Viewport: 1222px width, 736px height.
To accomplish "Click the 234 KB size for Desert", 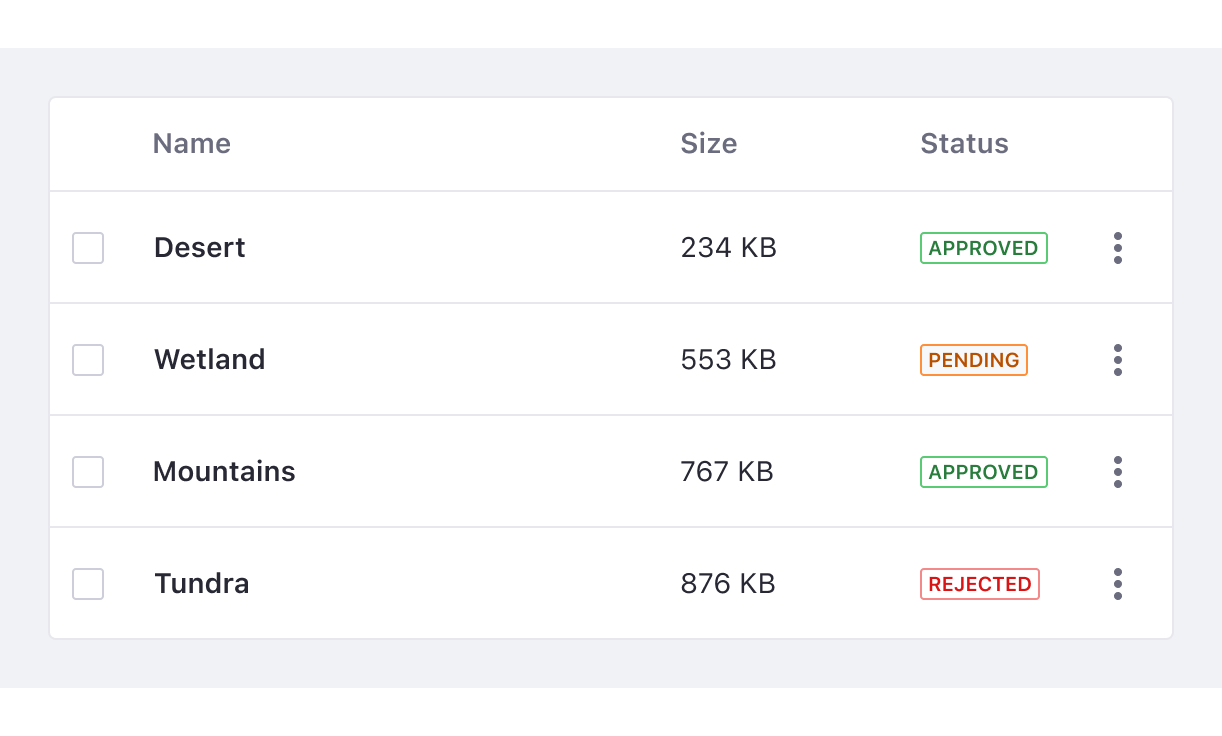I will click(x=728, y=247).
